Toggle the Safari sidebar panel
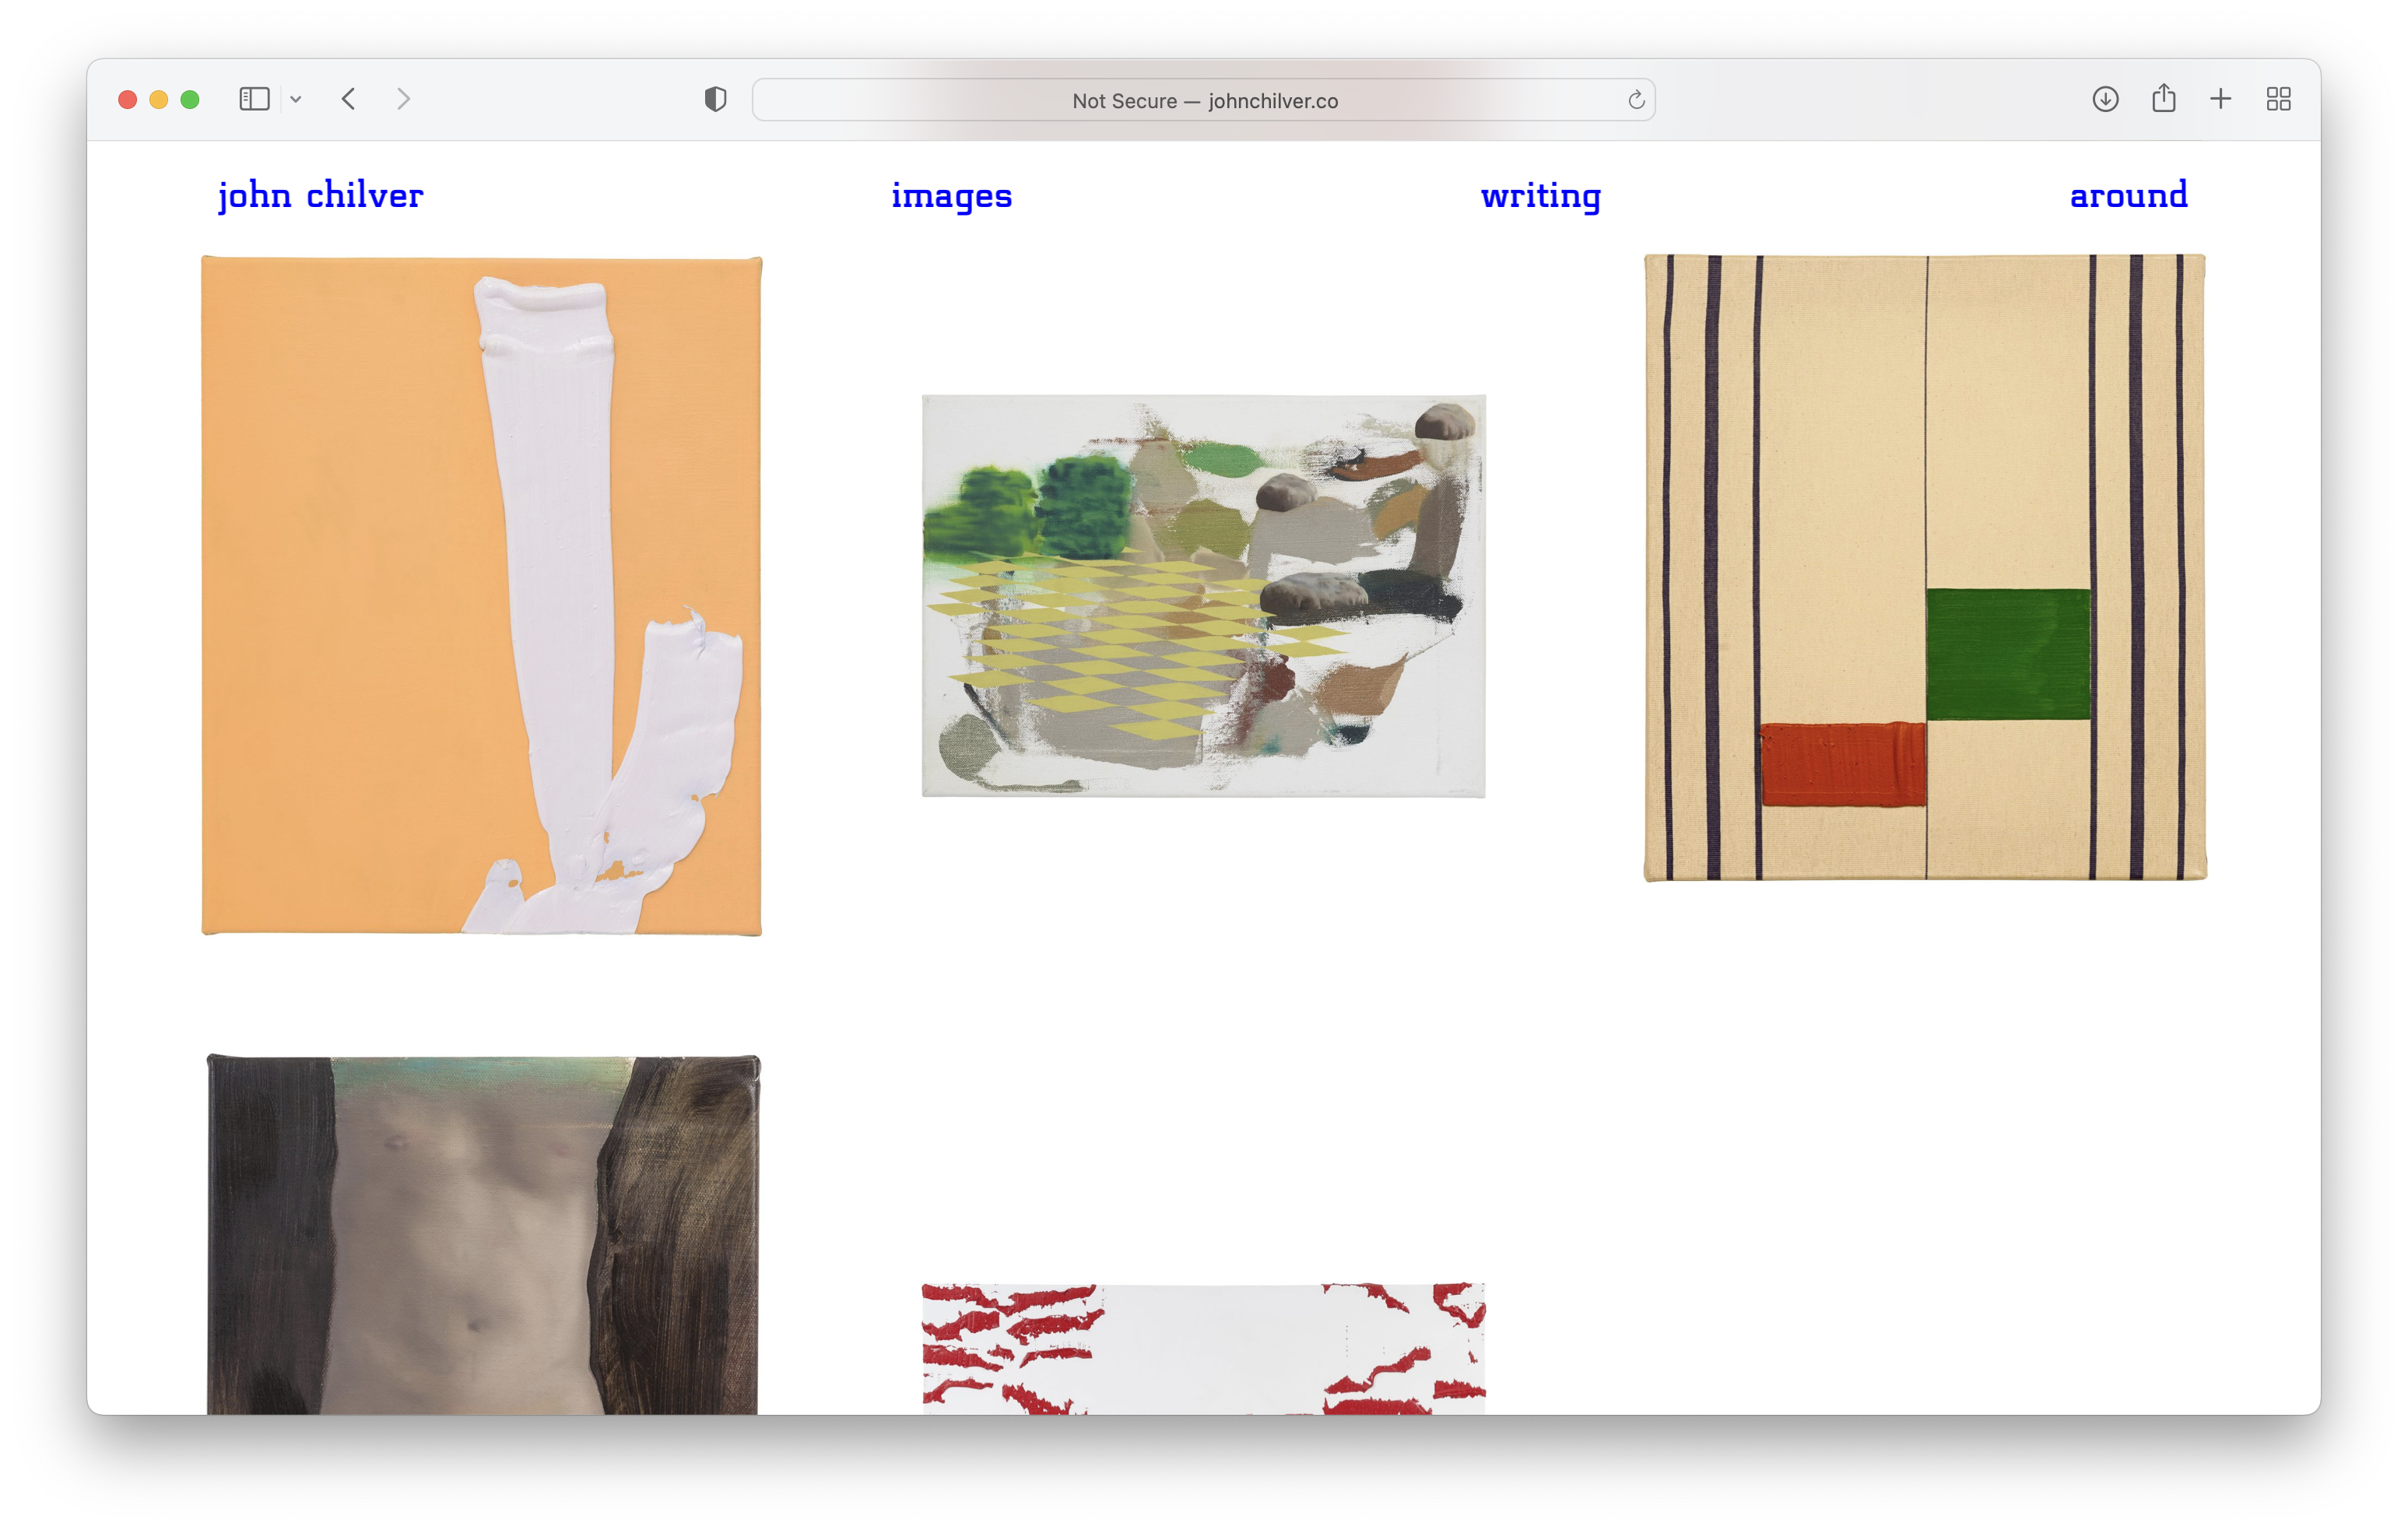This screenshot has width=2408, height=1530. [254, 99]
